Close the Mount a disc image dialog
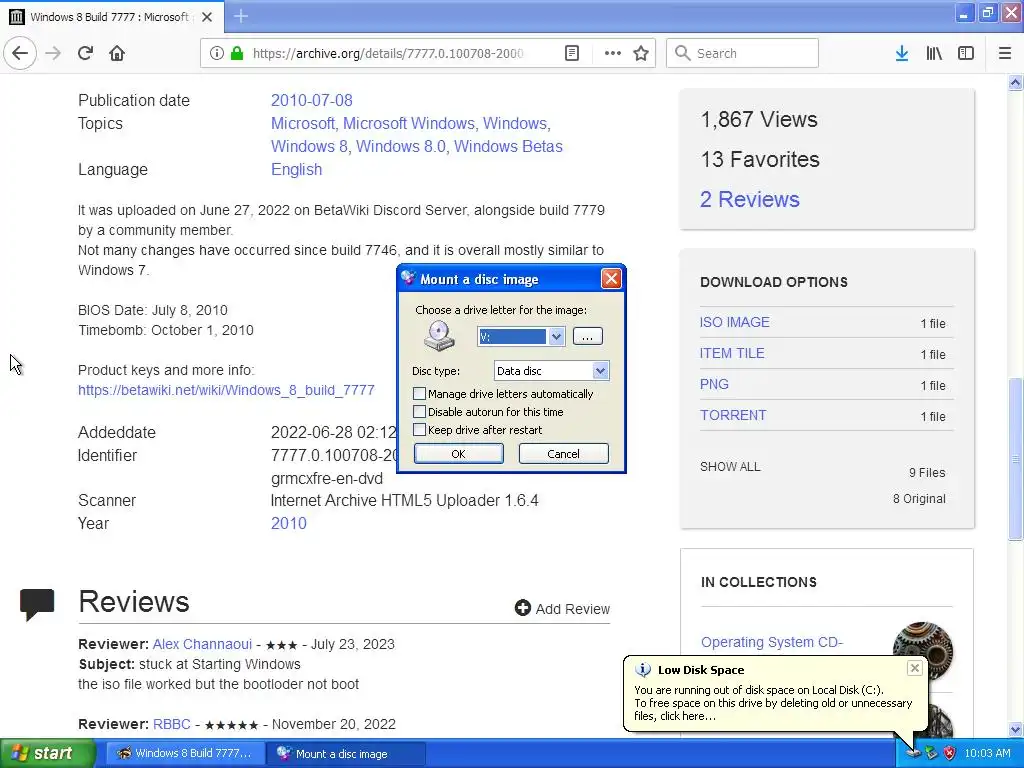1024x768 pixels. (611, 279)
